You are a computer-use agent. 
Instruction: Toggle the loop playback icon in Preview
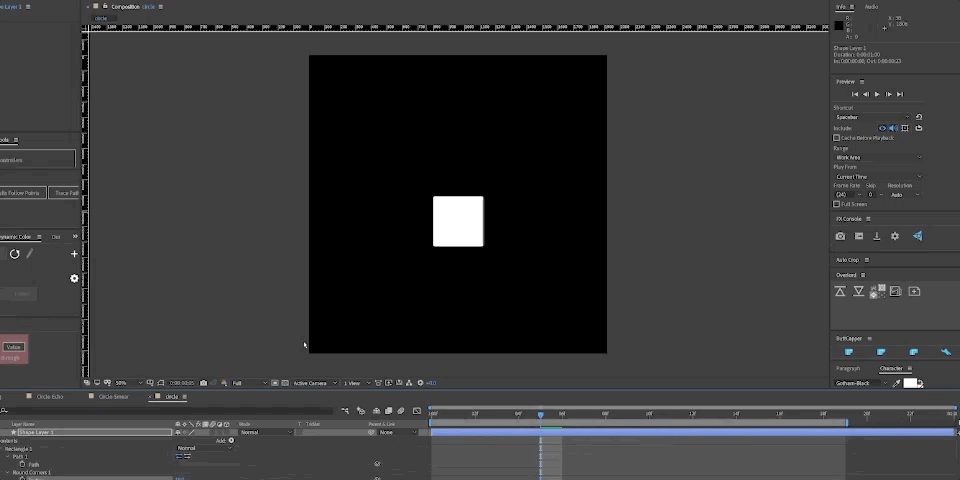[918, 128]
